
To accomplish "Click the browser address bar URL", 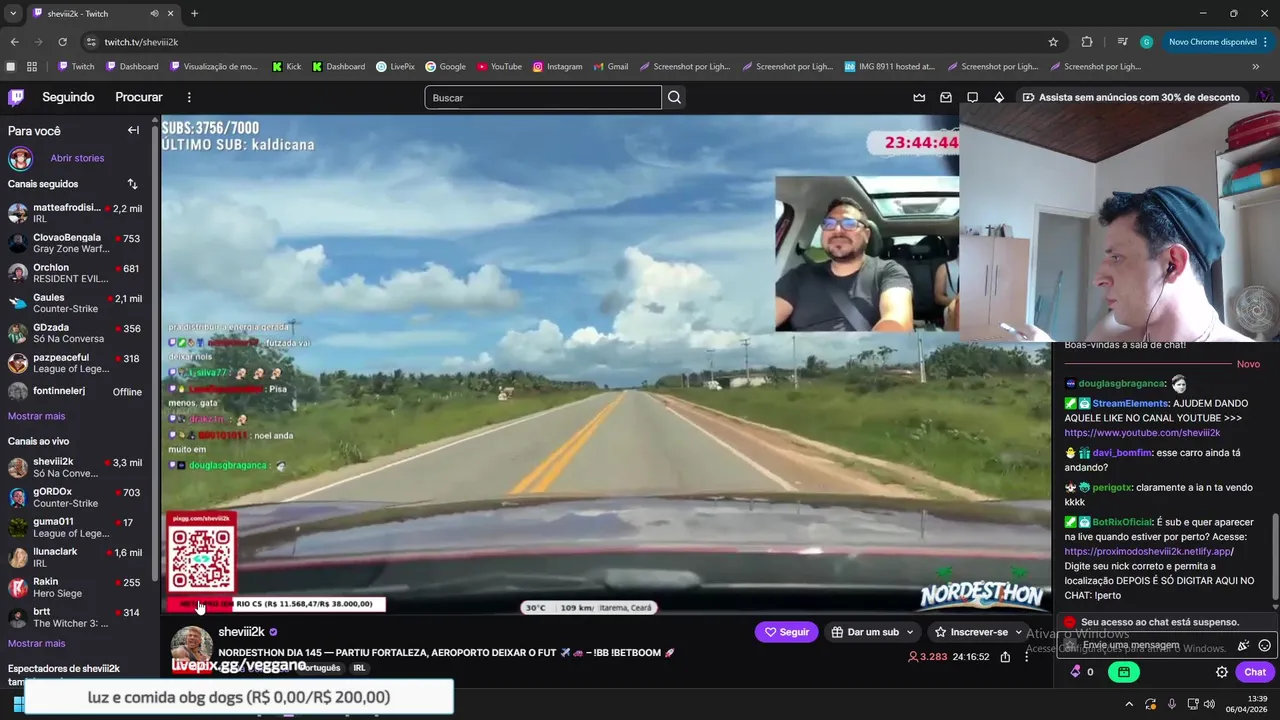I will coord(141,42).
